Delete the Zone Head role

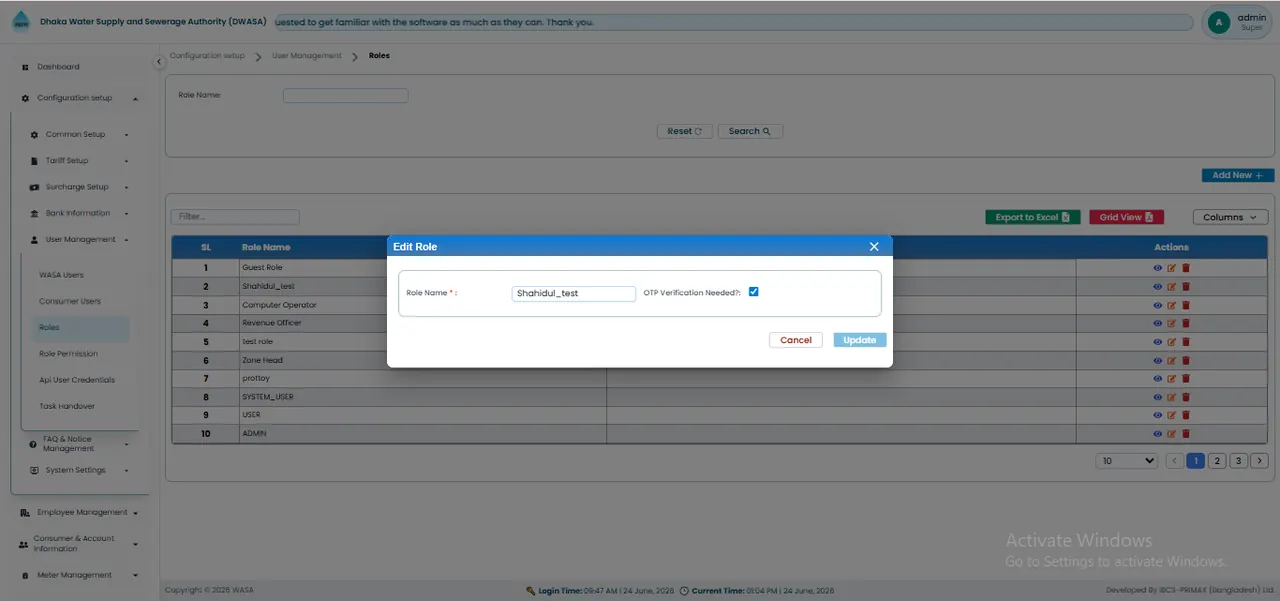click(1186, 360)
